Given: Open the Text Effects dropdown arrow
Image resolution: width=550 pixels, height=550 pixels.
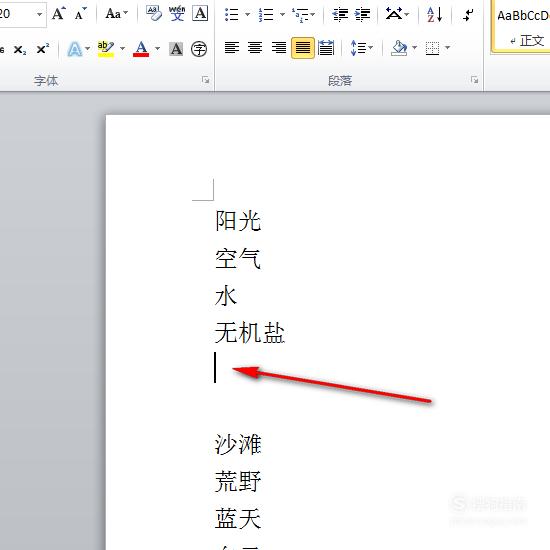Looking at the screenshot, I should point(88,48).
